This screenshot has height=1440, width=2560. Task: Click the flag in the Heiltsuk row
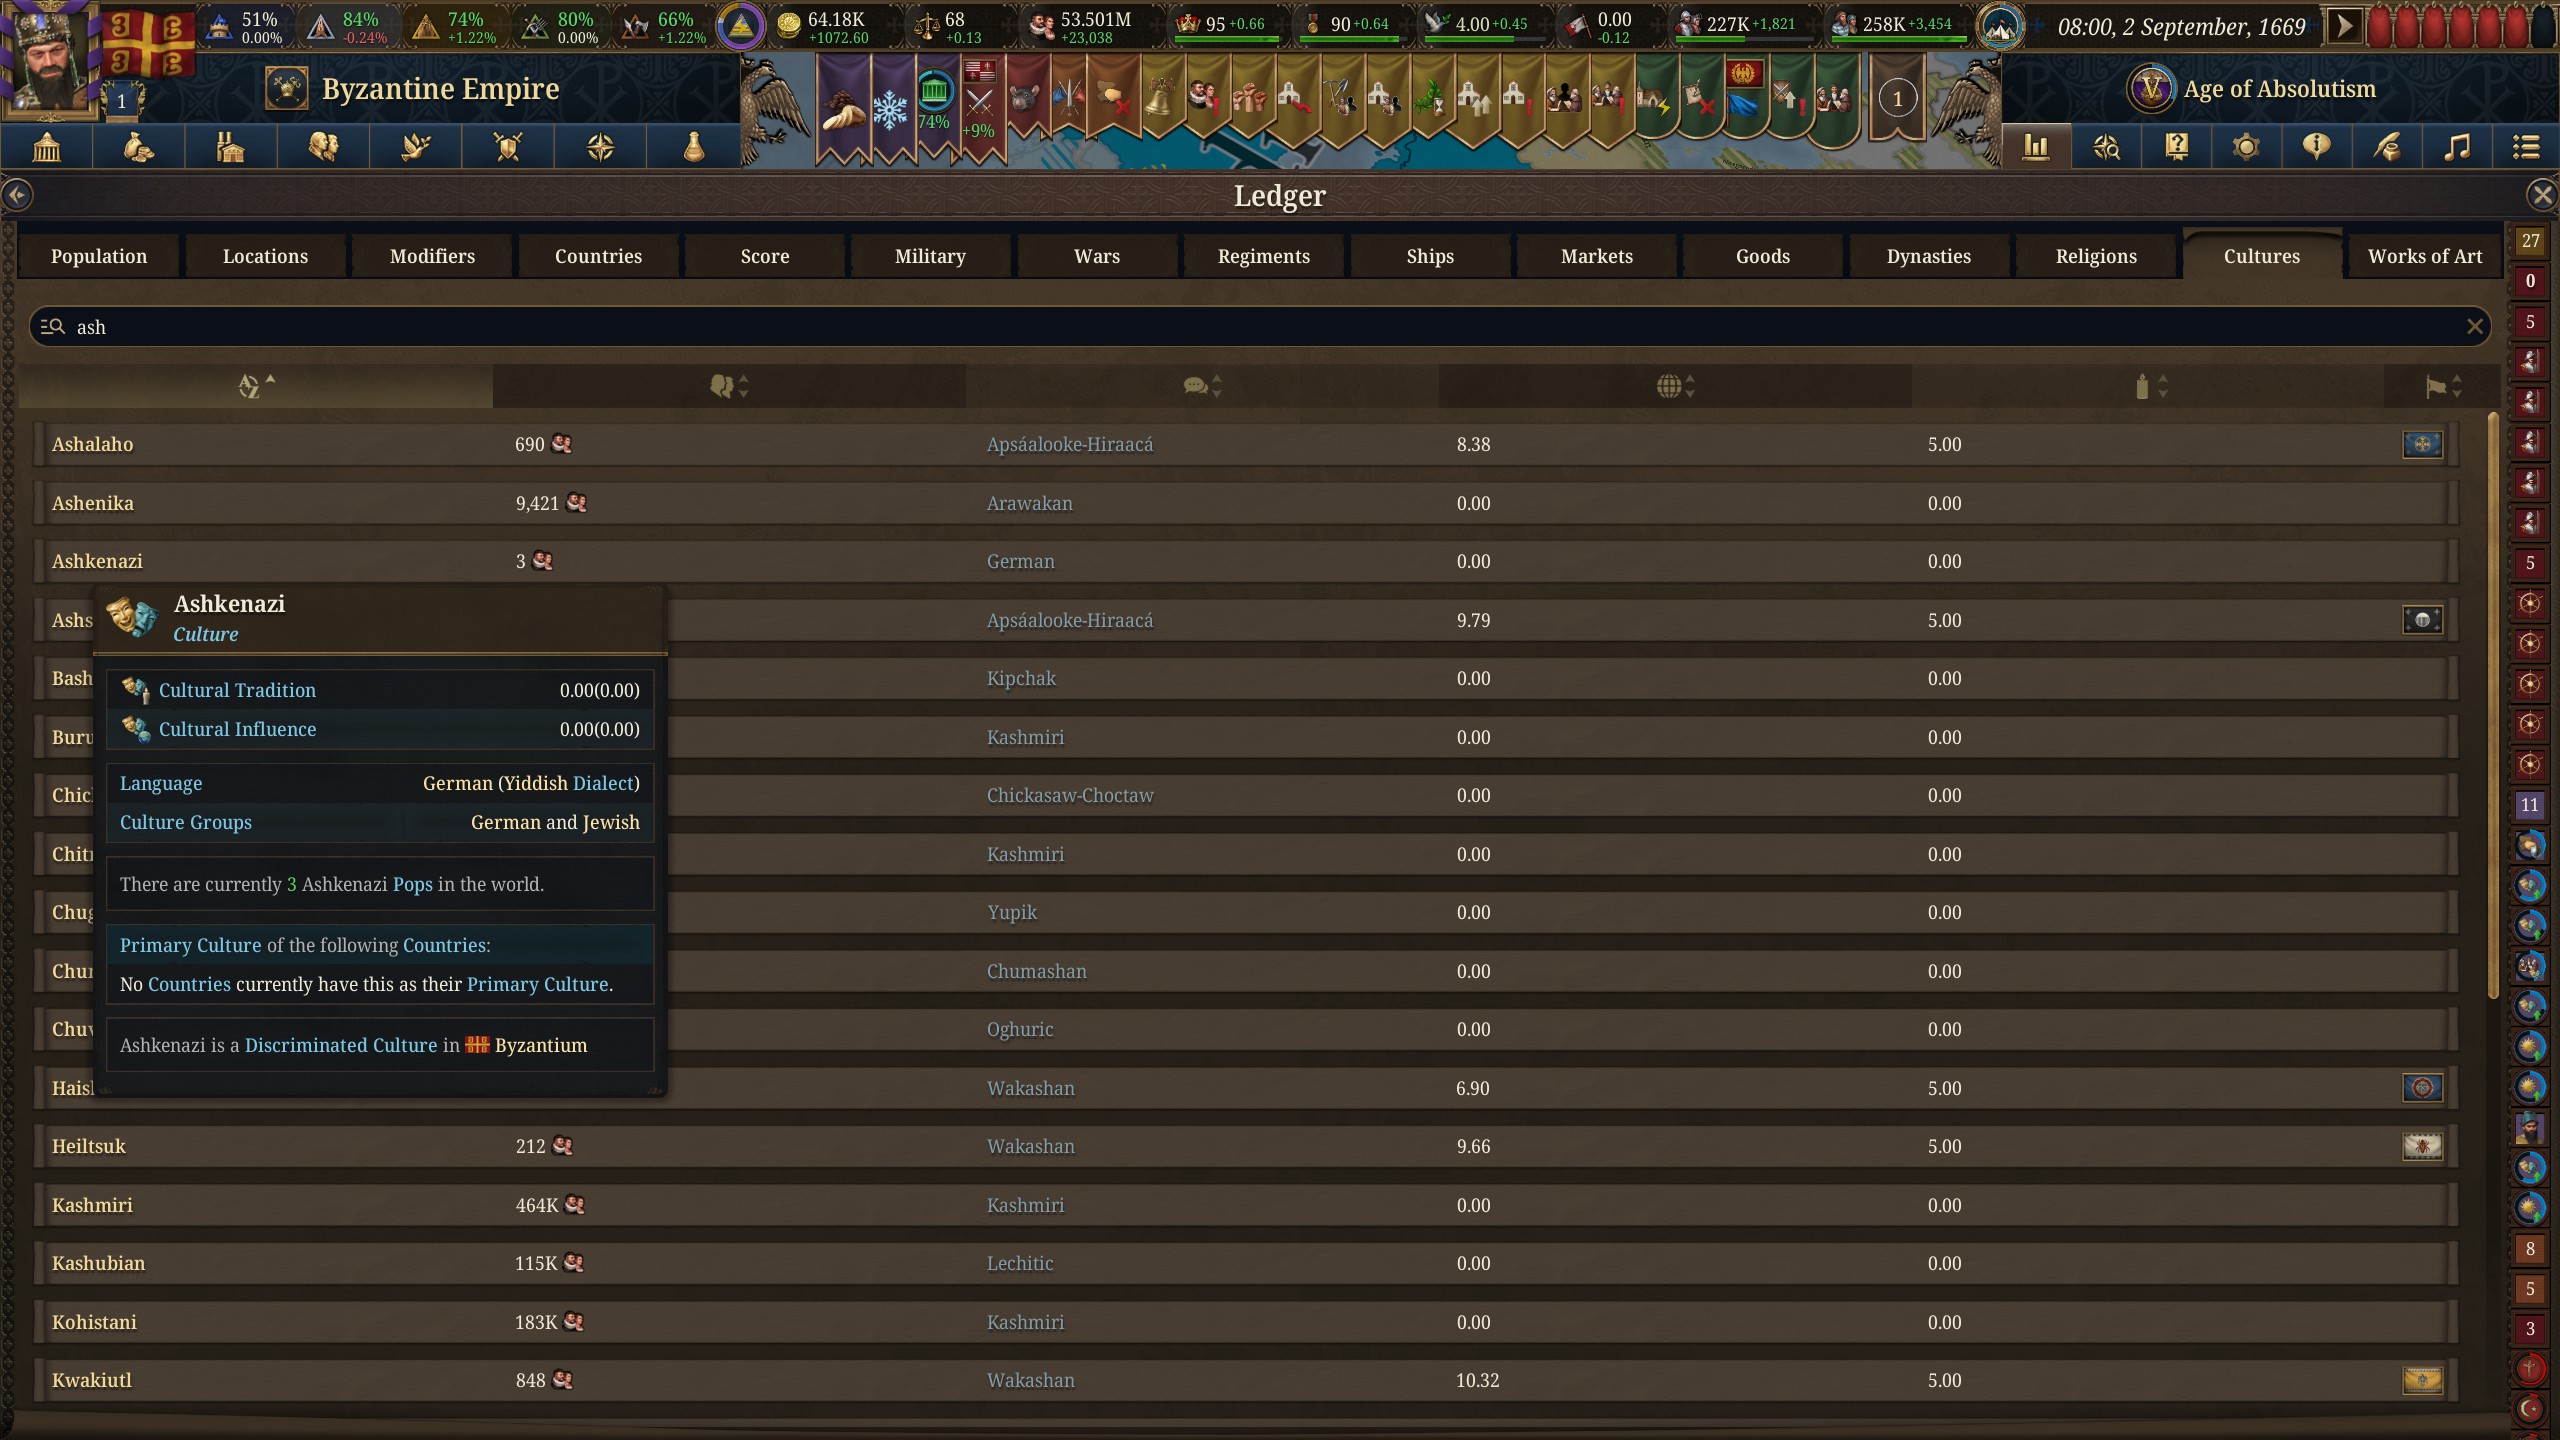[x=2422, y=1146]
